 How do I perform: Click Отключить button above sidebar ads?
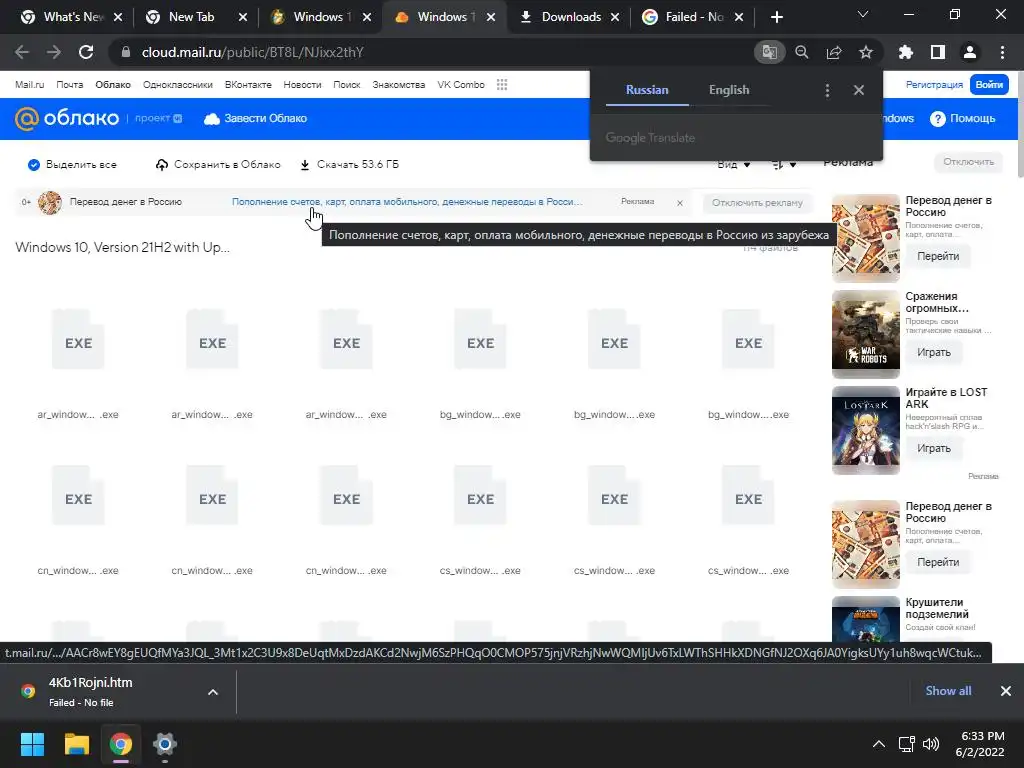click(x=968, y=162)
